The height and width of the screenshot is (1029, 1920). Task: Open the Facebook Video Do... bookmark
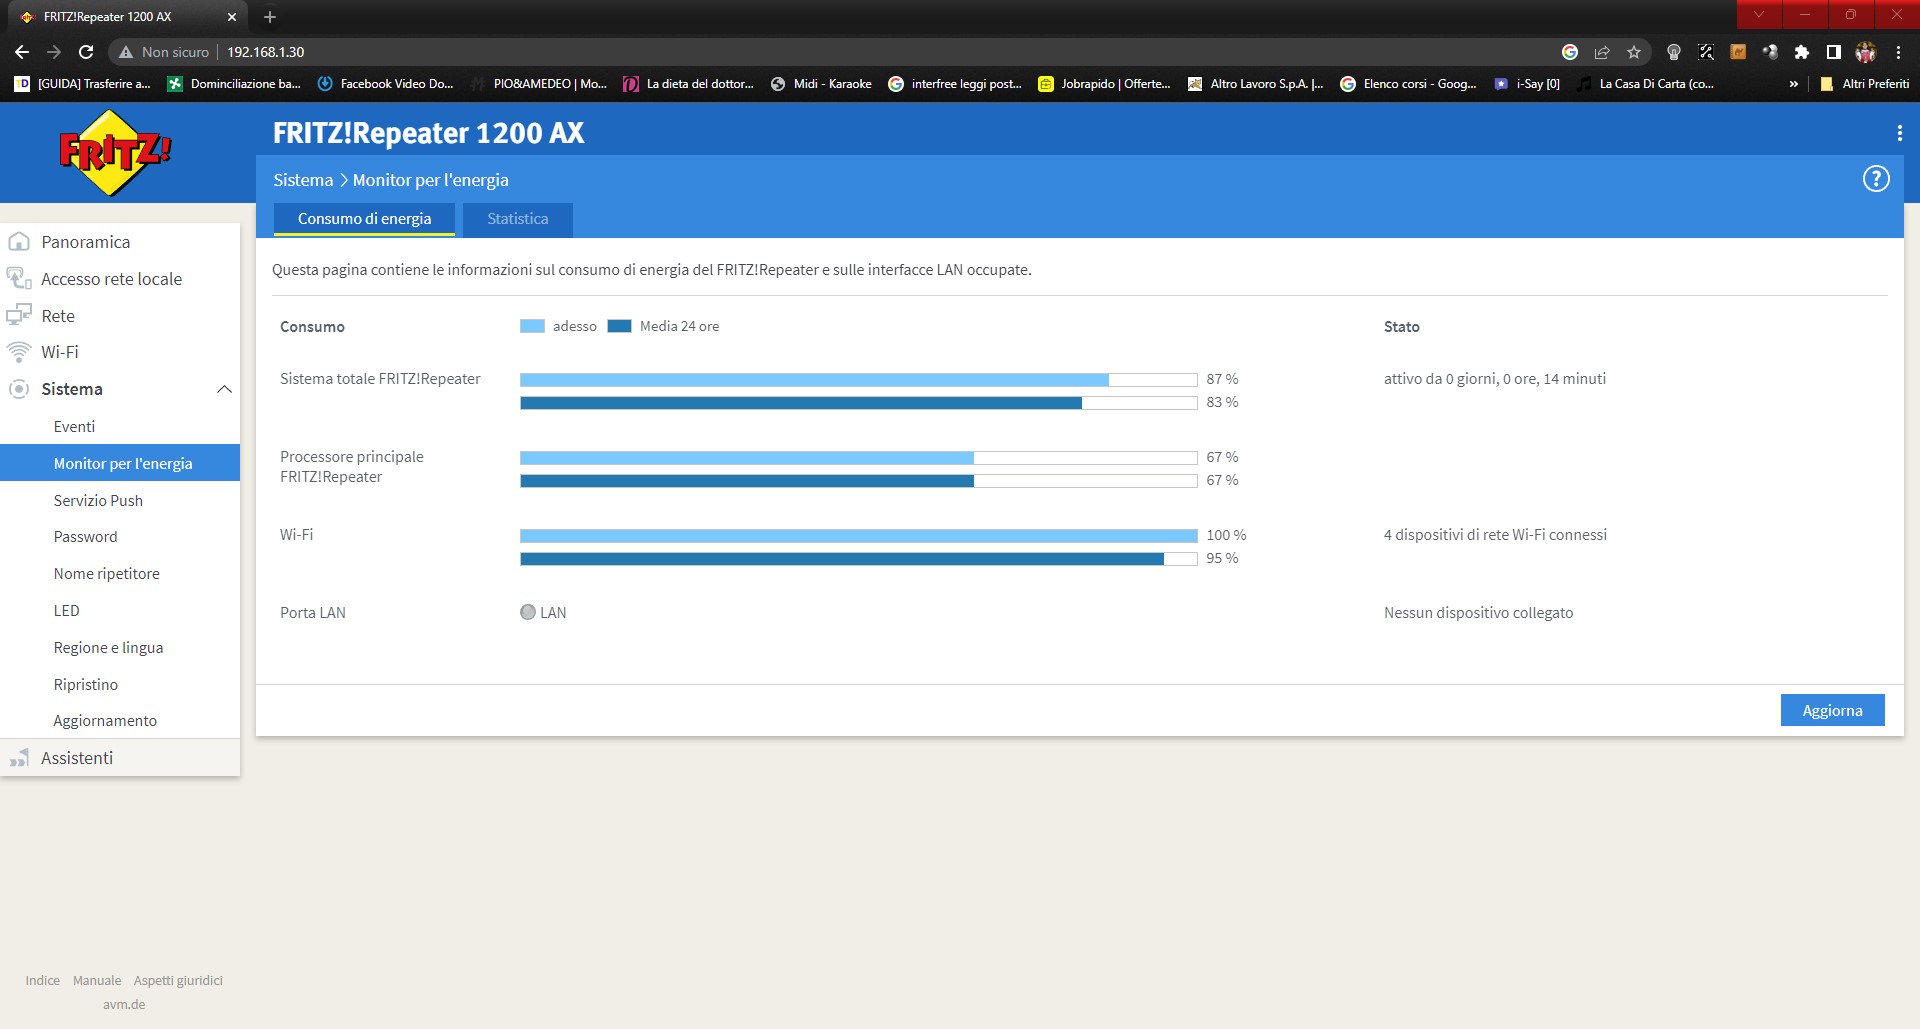(x=385, y=84)
